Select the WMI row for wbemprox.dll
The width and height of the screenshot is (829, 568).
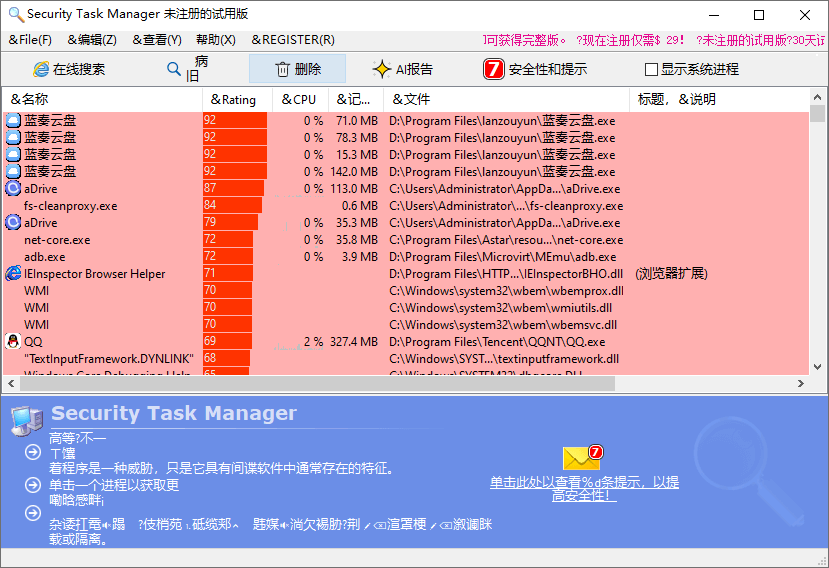point(406,290)
